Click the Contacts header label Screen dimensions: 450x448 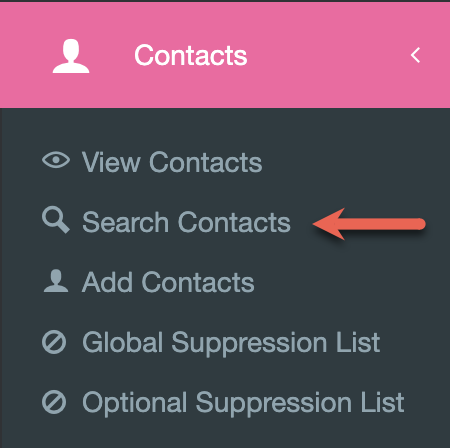click(x=190, y=55)
